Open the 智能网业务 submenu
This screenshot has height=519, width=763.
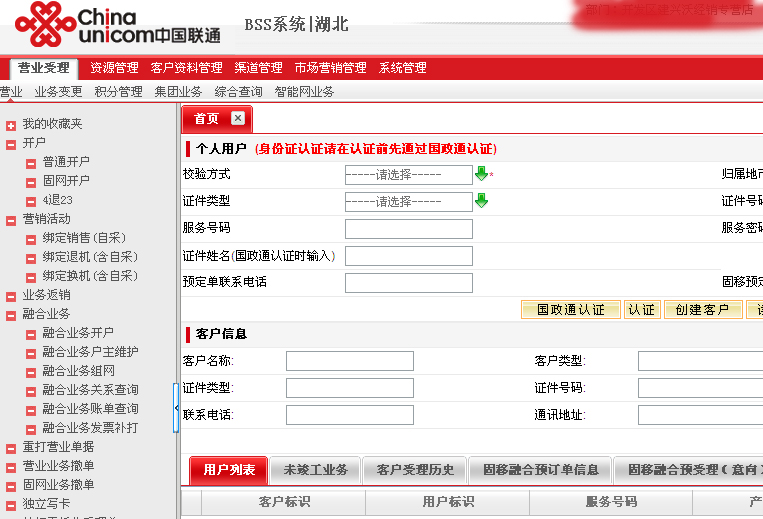304,91
